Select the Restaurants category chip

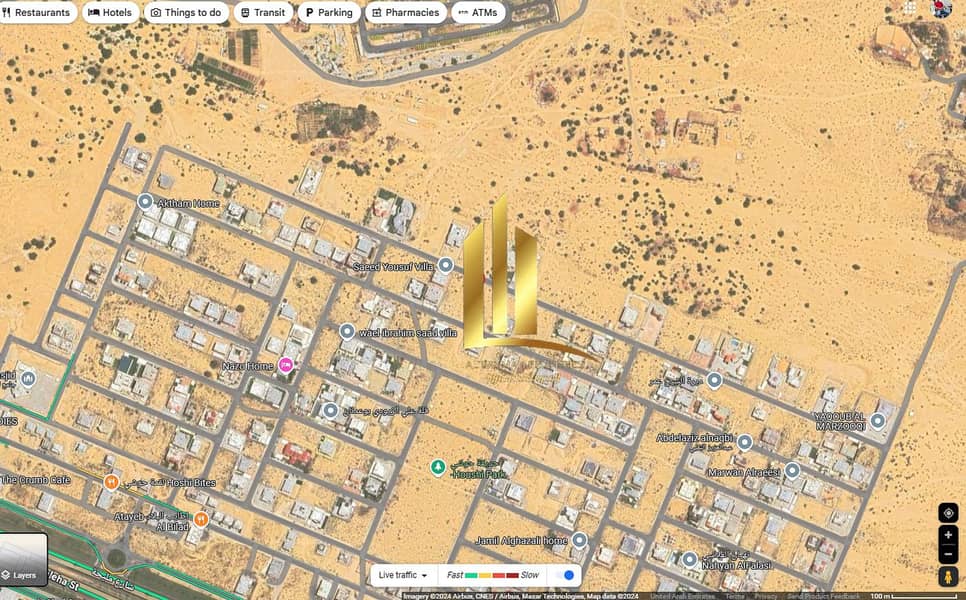pyautogui.click(x=37, y=12)
